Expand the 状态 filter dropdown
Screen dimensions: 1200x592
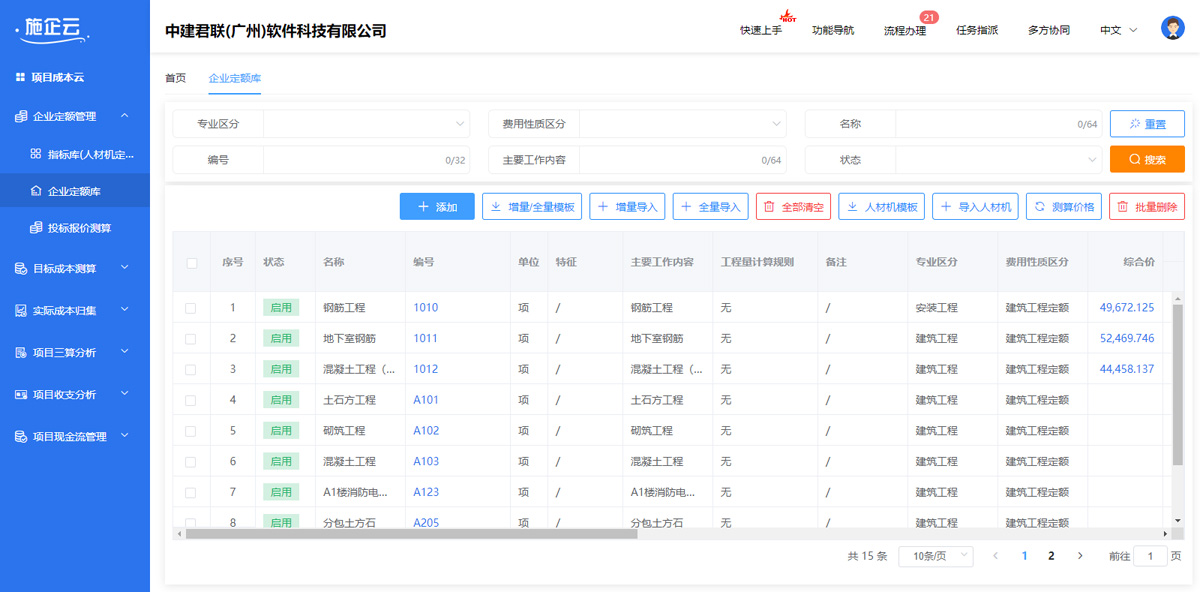coord(997,160)
